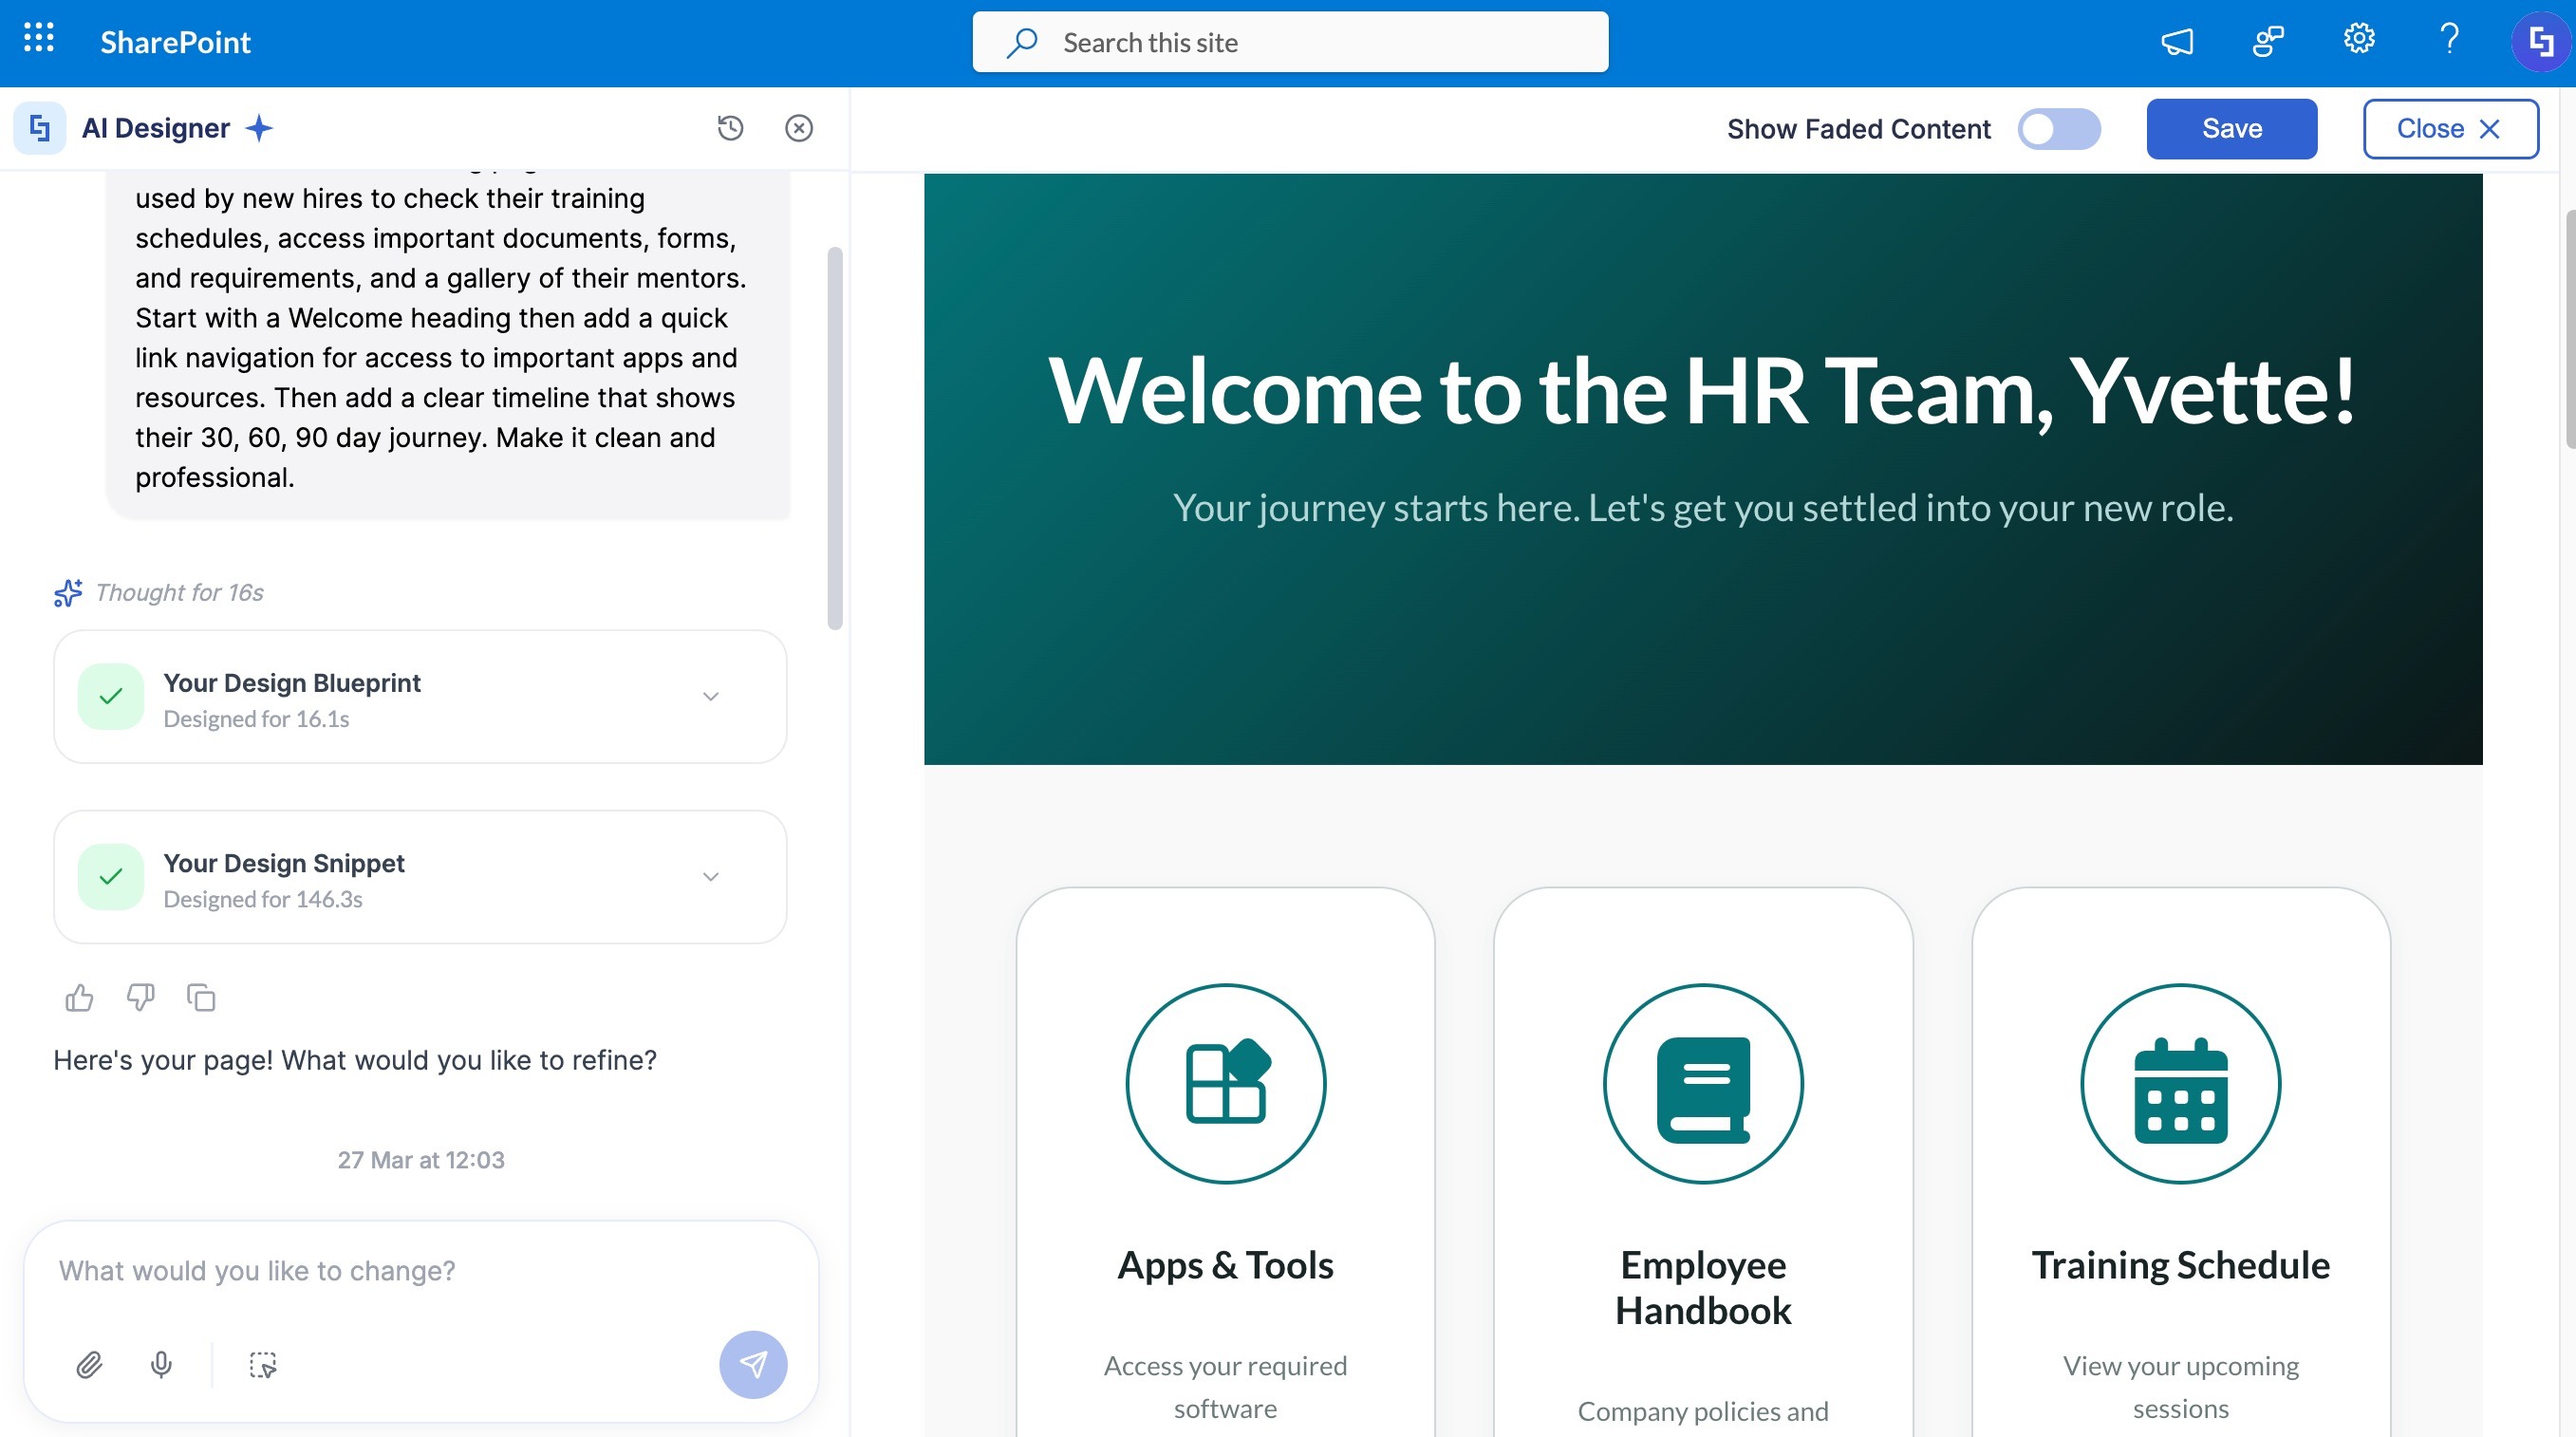
Task: Click 'Designed for 146.3s' text
Action: 263,899
